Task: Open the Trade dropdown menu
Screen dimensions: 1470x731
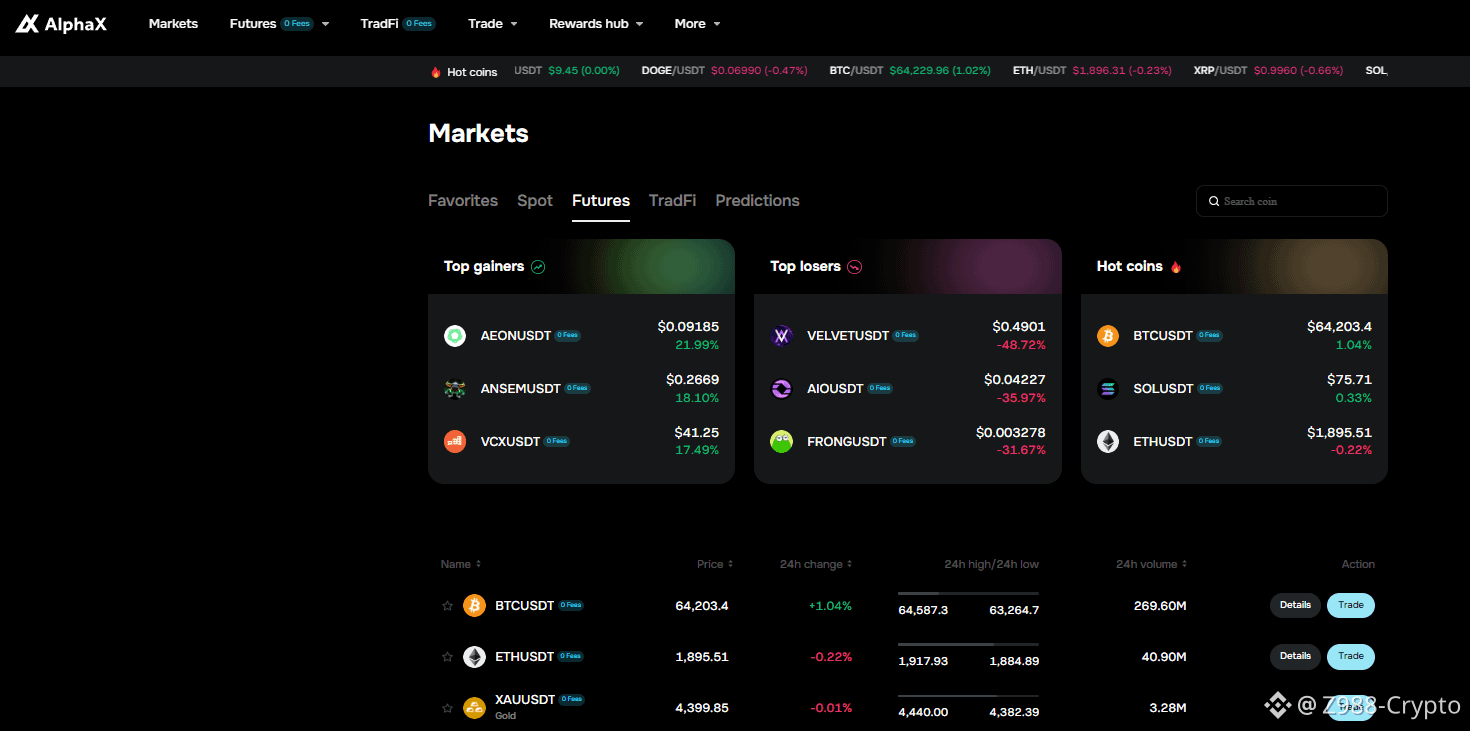Action: click(x=493, y=24)
